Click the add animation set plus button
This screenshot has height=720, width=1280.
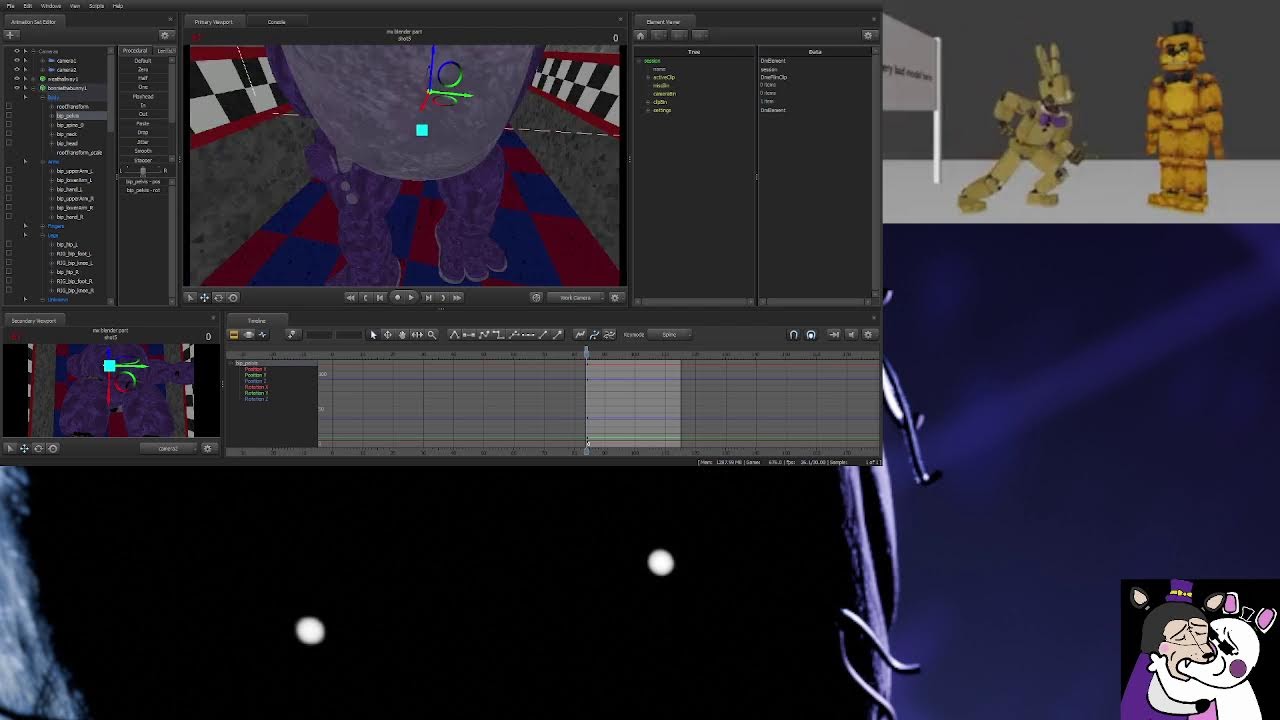pos(10,35)
